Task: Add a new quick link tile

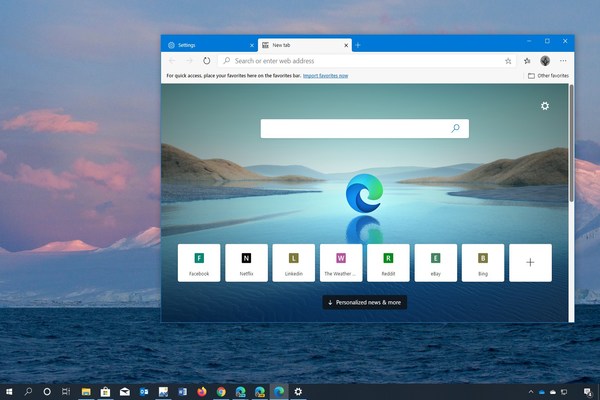Action: click(530, 263)
